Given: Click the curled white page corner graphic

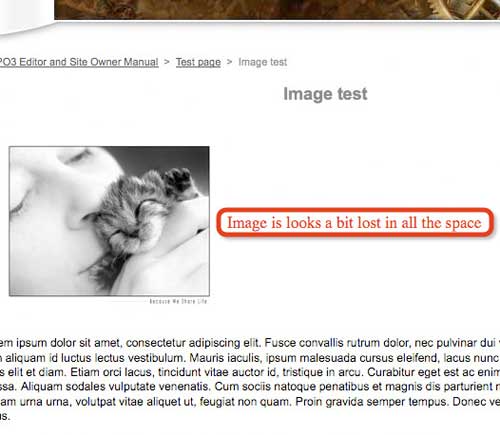Looking at the screenshot, I should 25,17.
